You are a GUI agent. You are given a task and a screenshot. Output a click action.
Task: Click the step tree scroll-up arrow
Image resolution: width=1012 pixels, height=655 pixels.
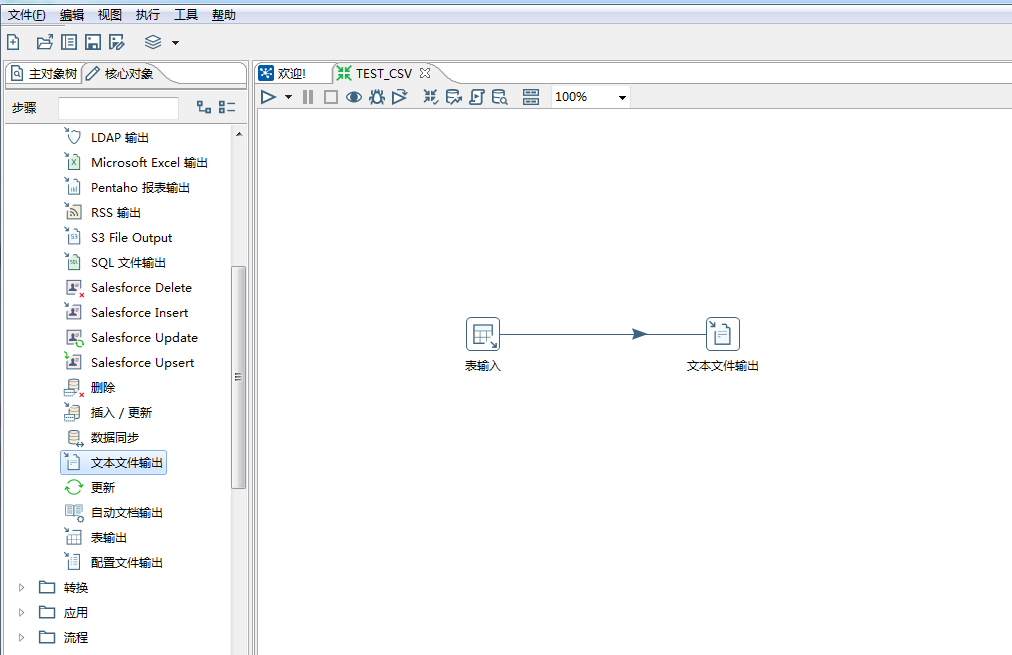239,134
